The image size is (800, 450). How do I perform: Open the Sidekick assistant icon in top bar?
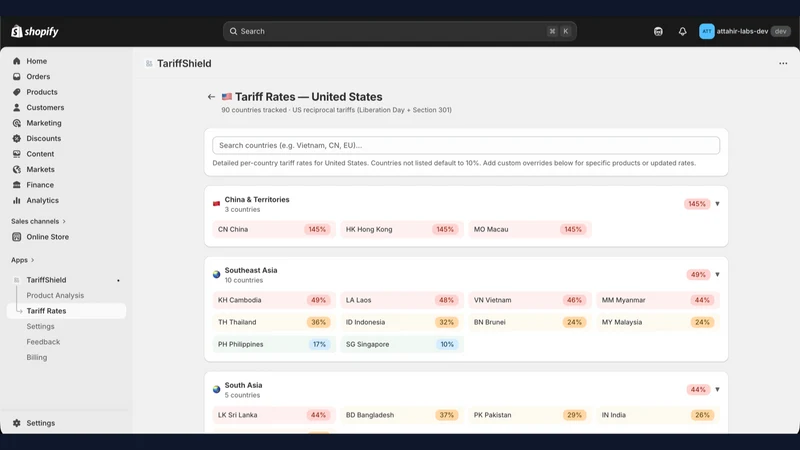coord(658,31)
